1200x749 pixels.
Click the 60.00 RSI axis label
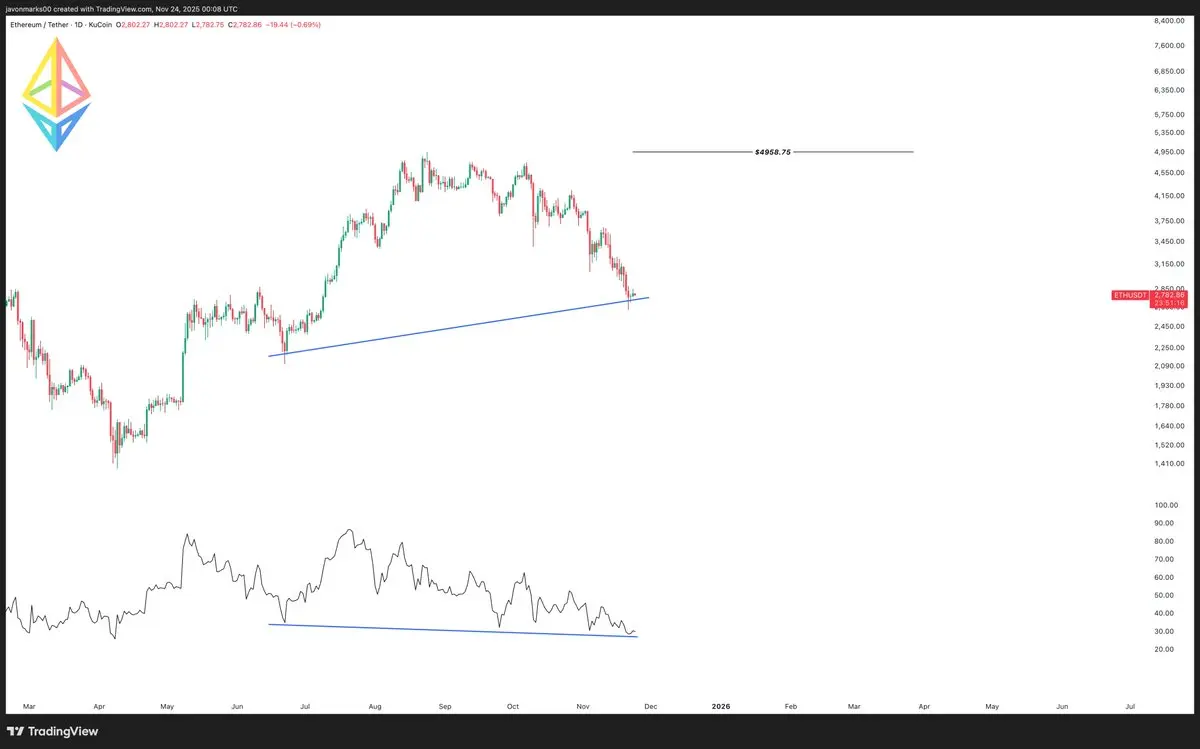coord(1164,577)
